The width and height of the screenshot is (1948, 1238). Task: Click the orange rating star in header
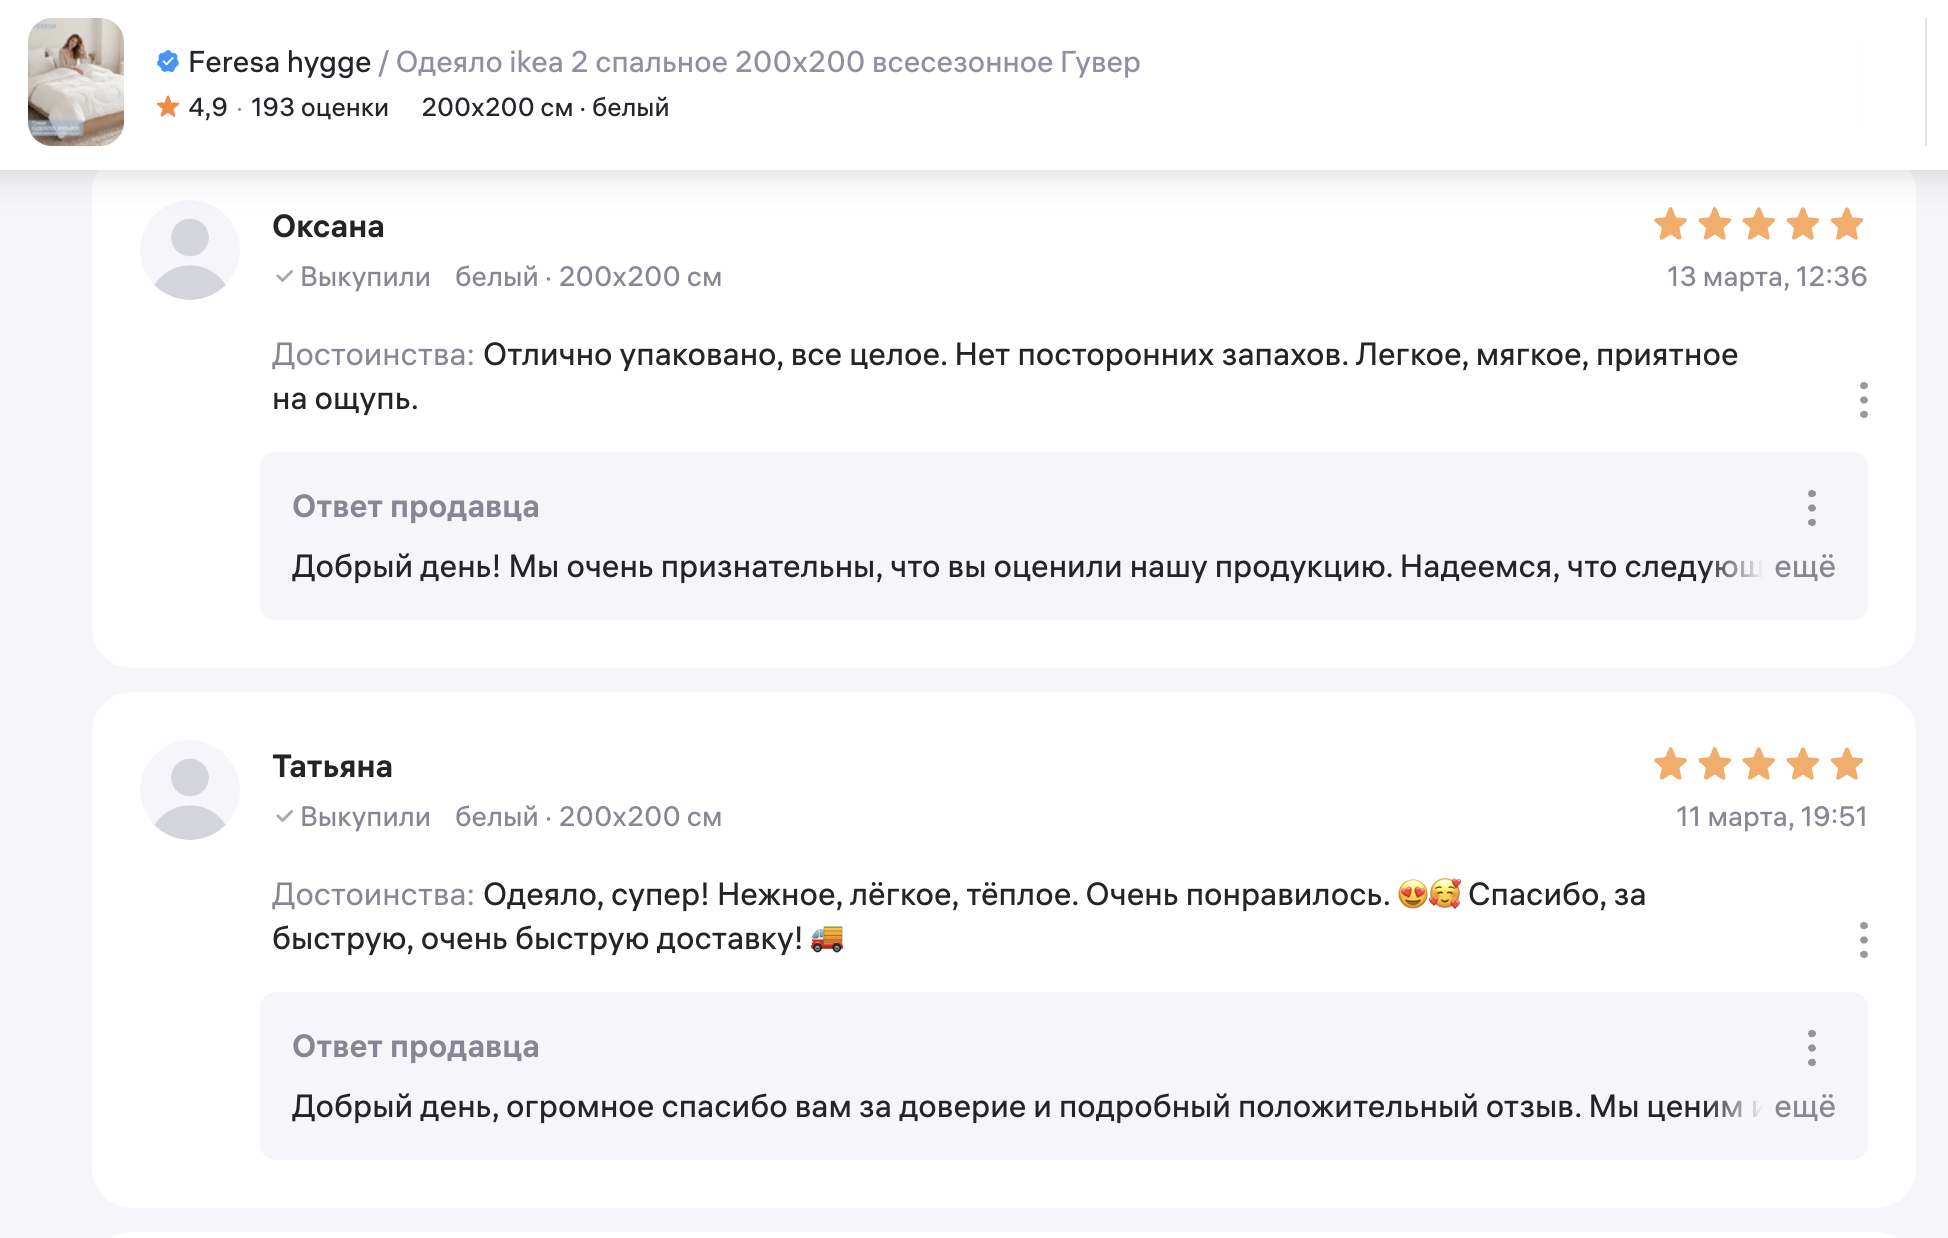tap(168, 107)
